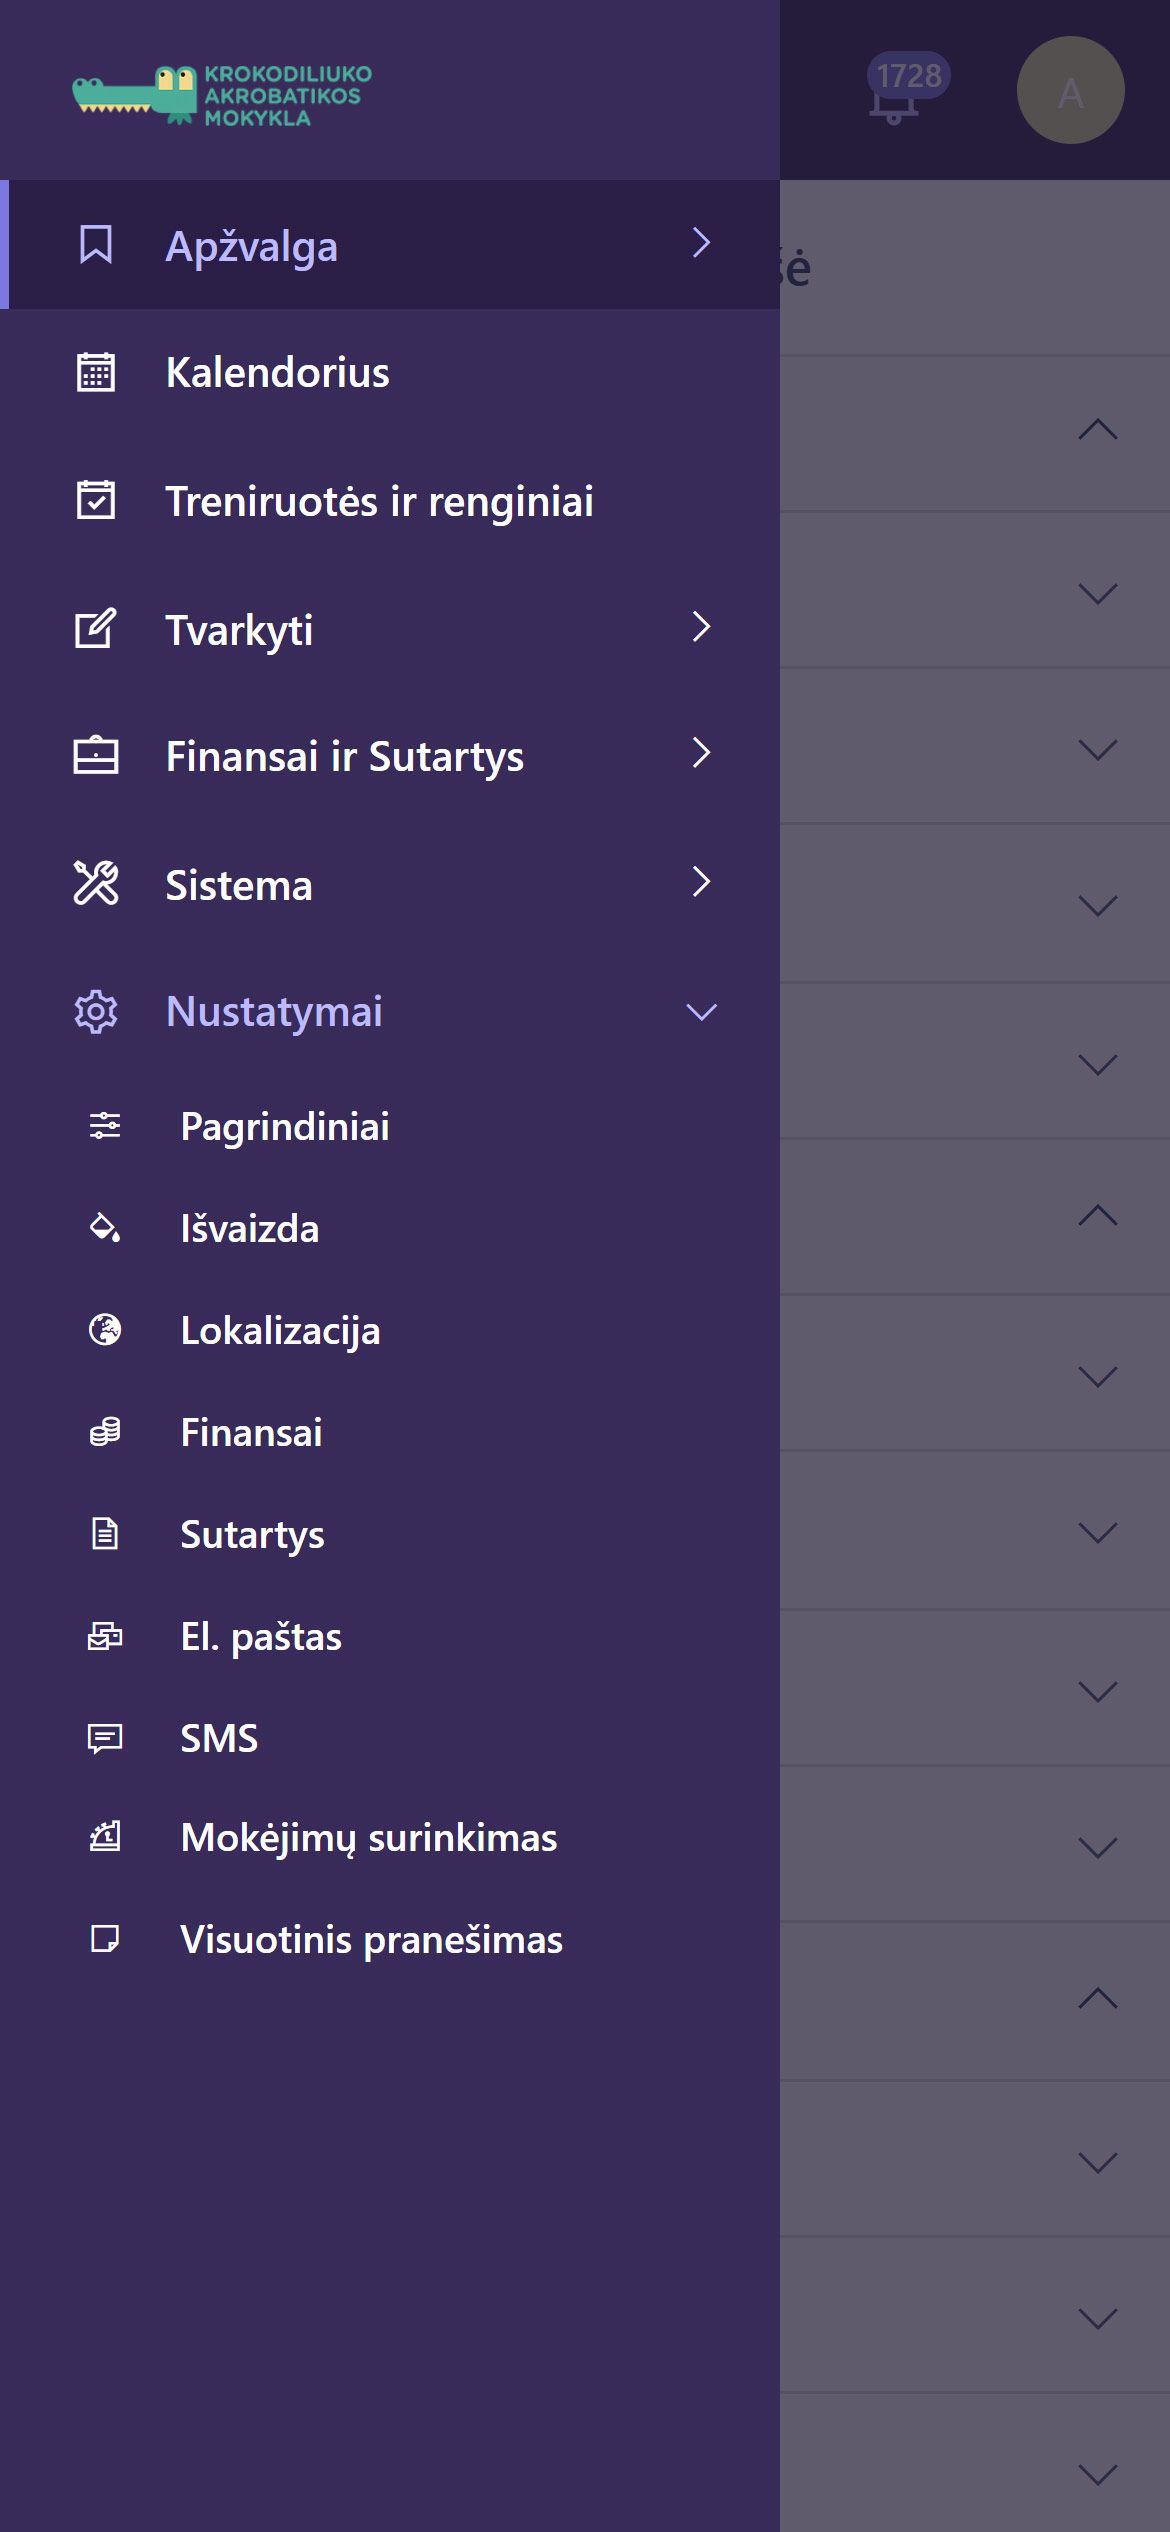Click the globe icon beside Lokalizacija
The image size is (1170, 2532).
pos(105,1330)
